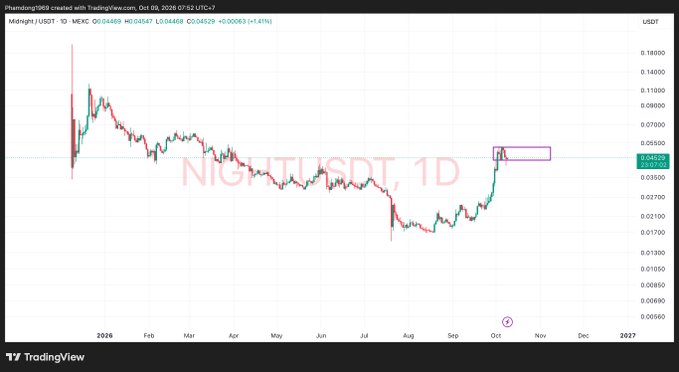Click the Dec label on the time axis
The width and height of the screenshot is (679, 372).
[583, 336]
